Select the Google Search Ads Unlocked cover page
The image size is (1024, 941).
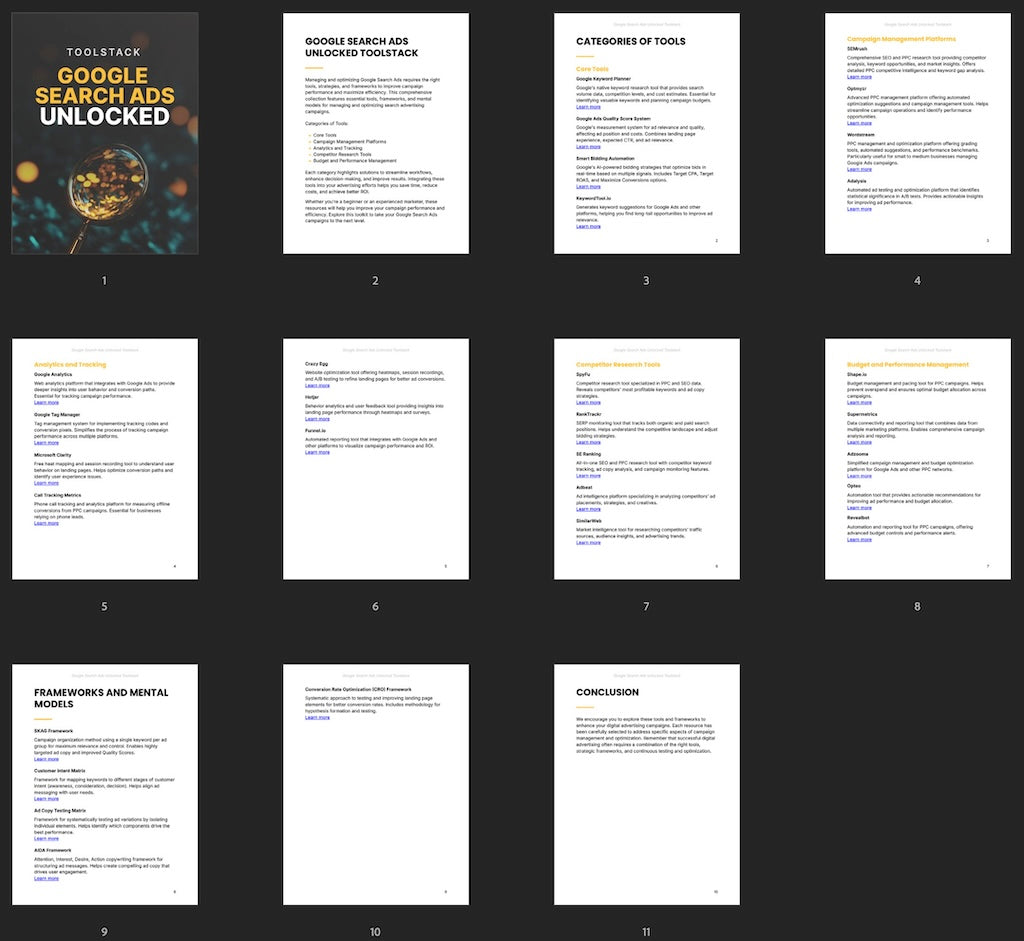(104, 133)
